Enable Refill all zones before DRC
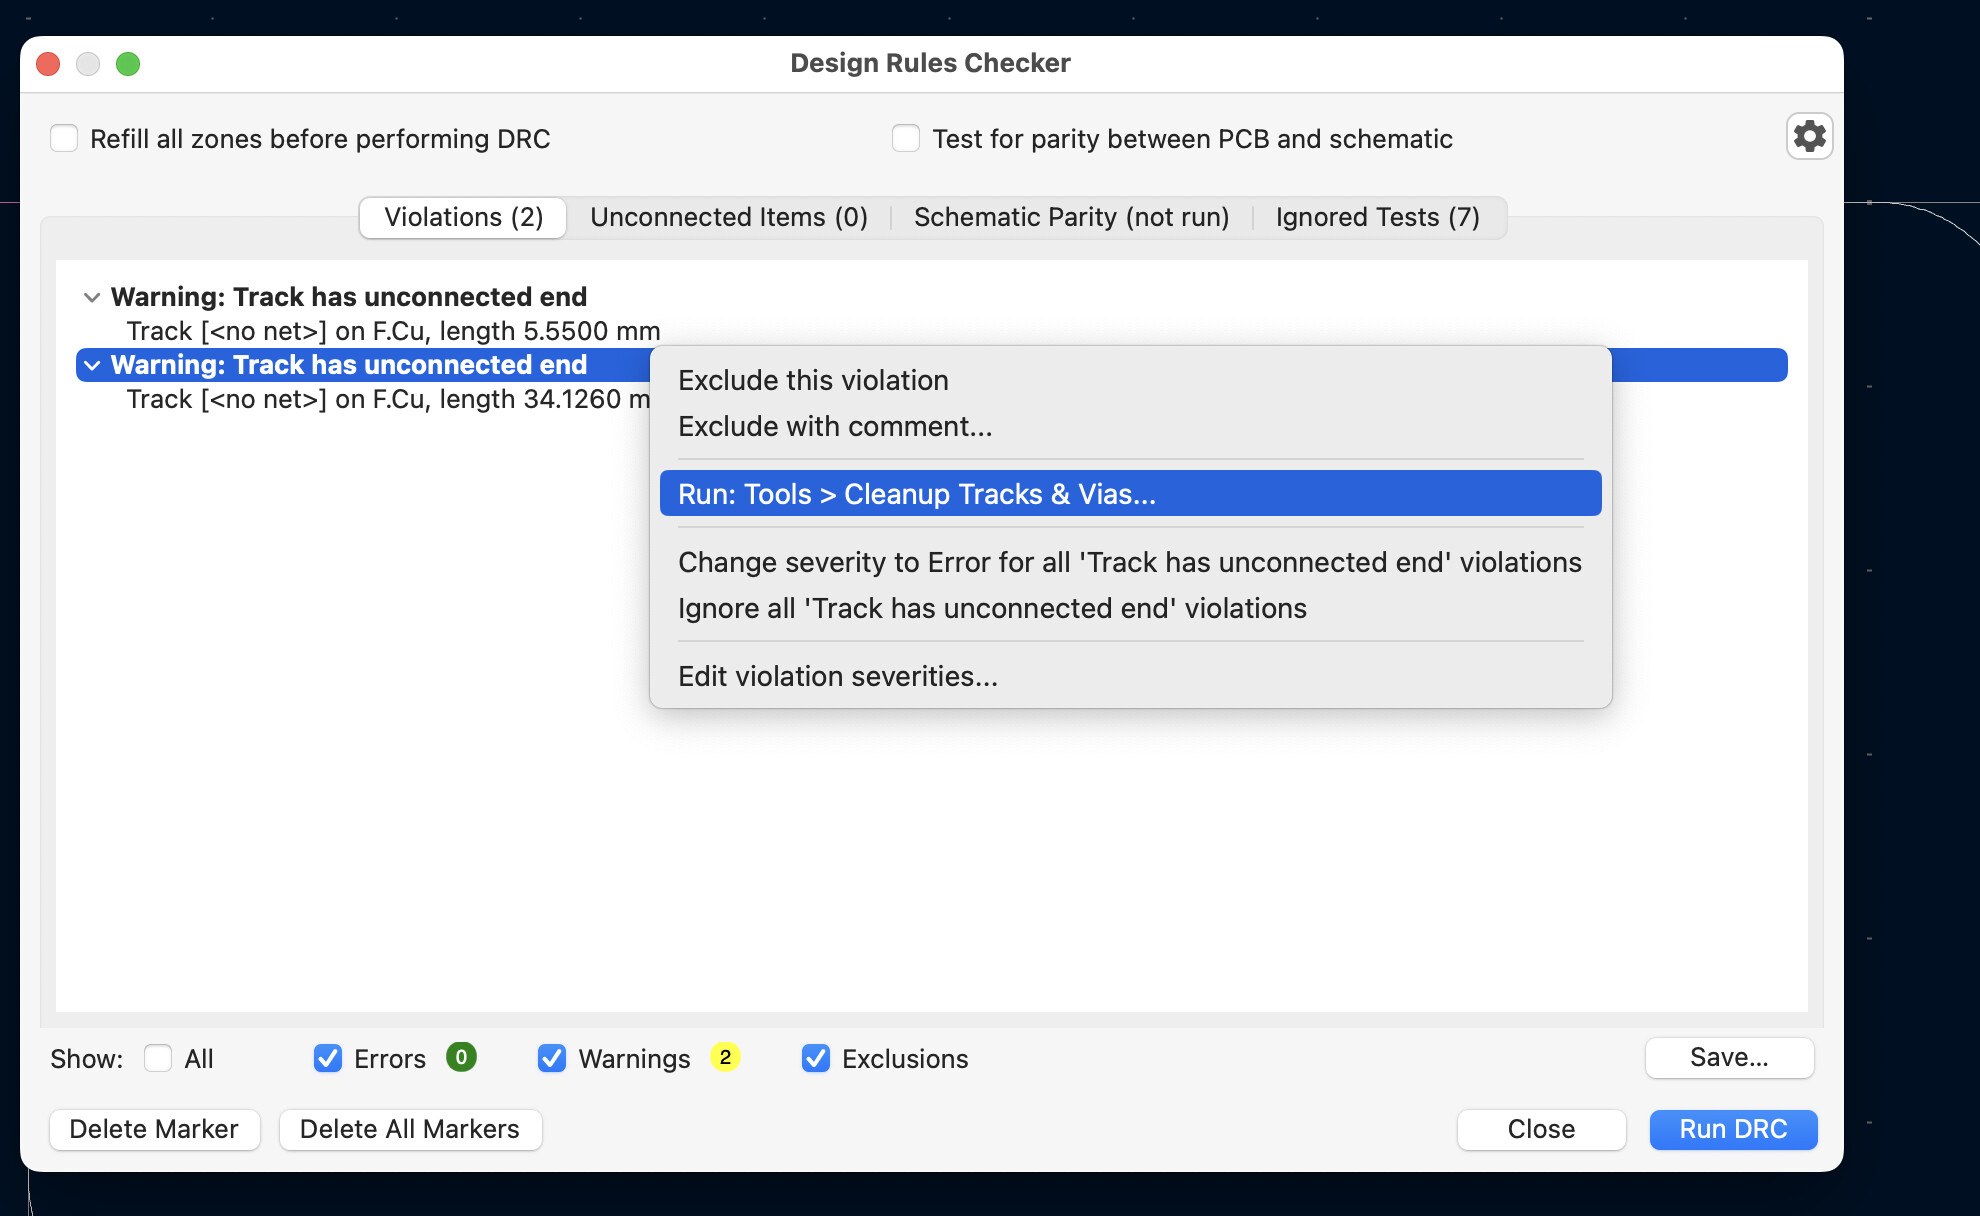 pos(65,138)
